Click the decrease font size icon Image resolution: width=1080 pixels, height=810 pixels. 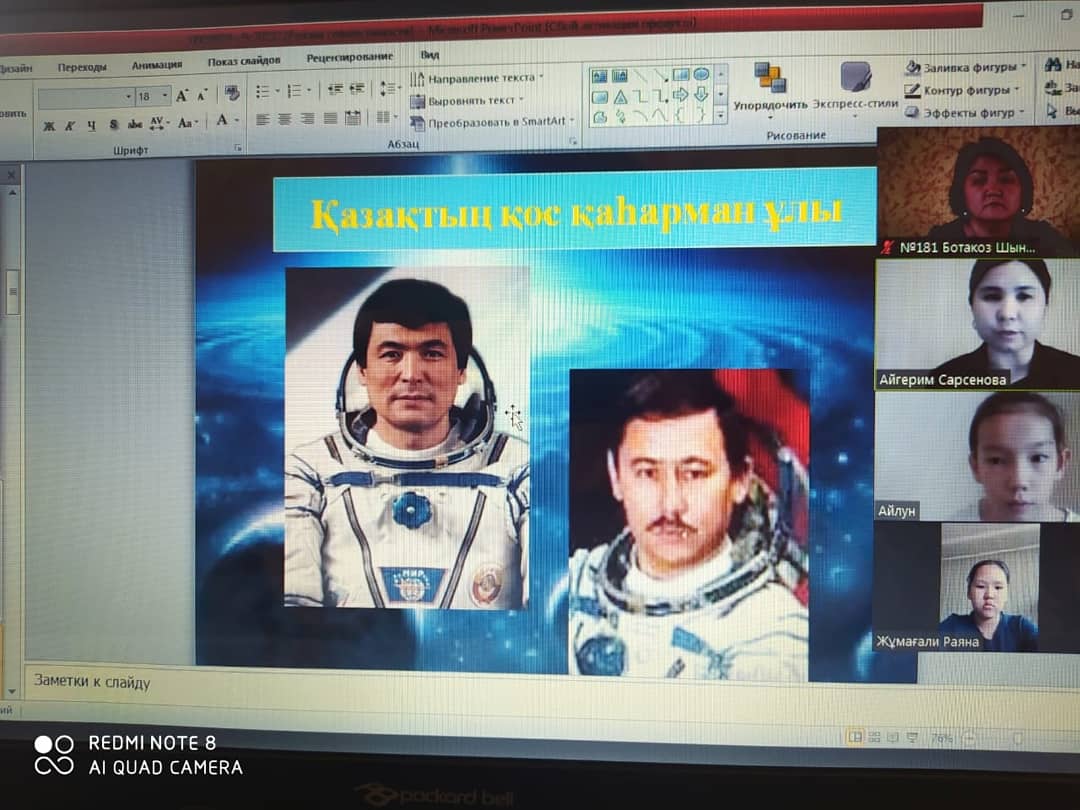point(202,95)
